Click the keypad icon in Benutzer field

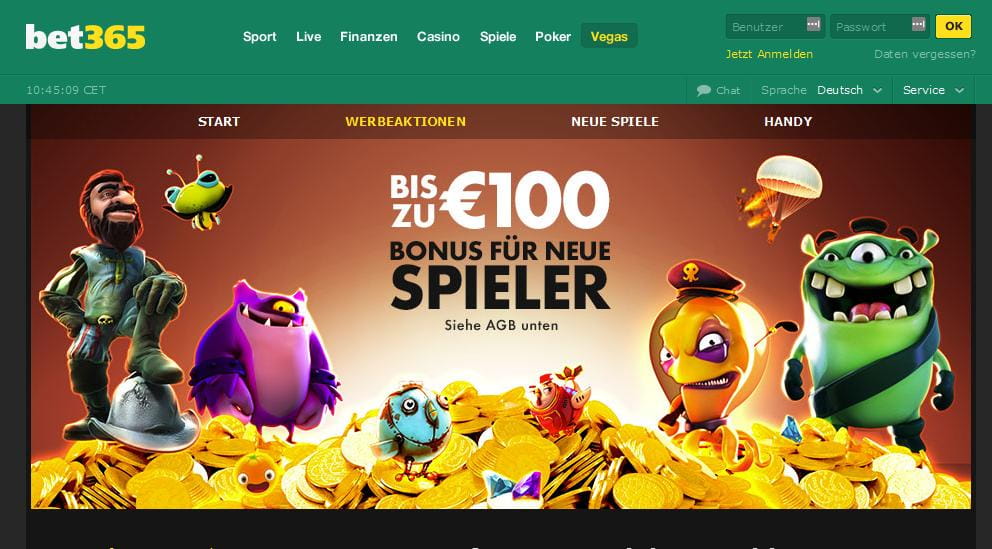(x=814, y=25)
